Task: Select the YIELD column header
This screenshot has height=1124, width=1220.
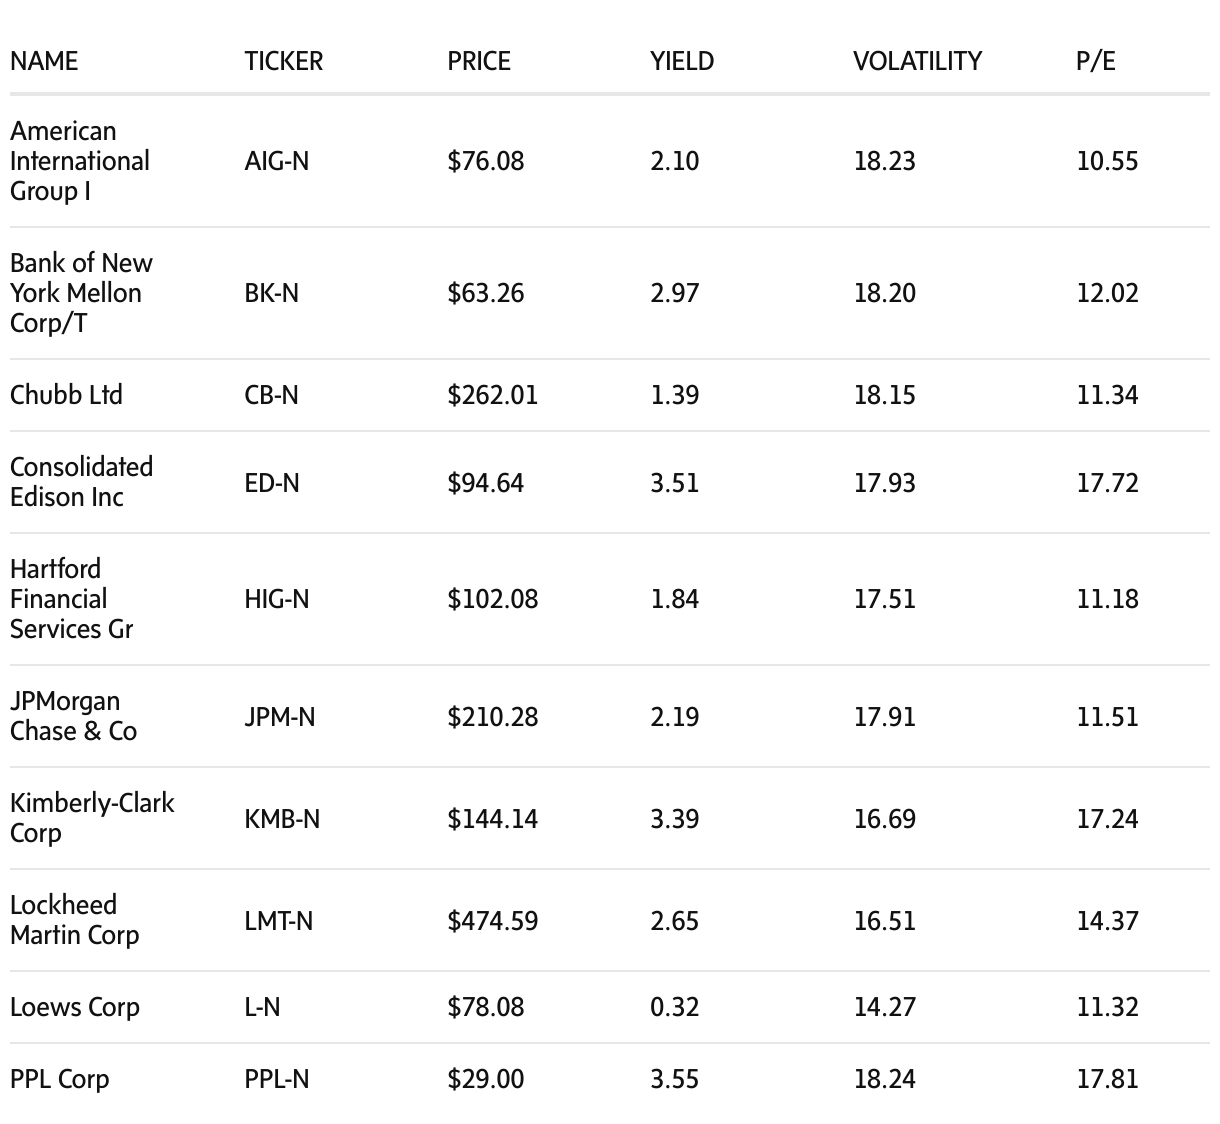Action: [682, 61]
